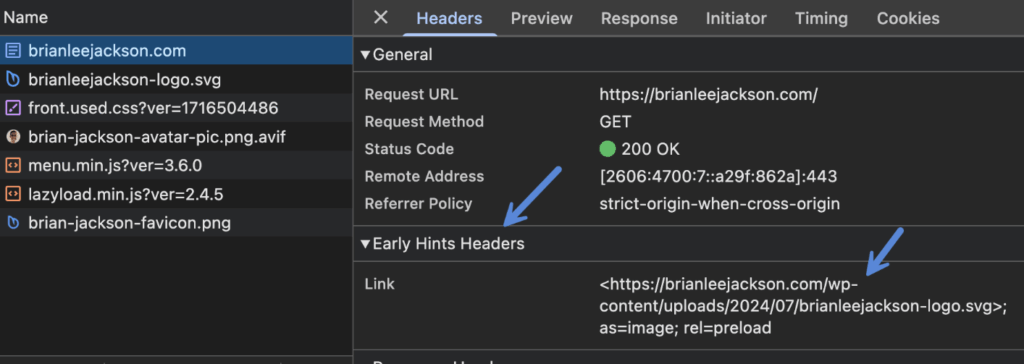Close the request details panel
Screen dimensions: 1024x364
(x=380, y=18)
